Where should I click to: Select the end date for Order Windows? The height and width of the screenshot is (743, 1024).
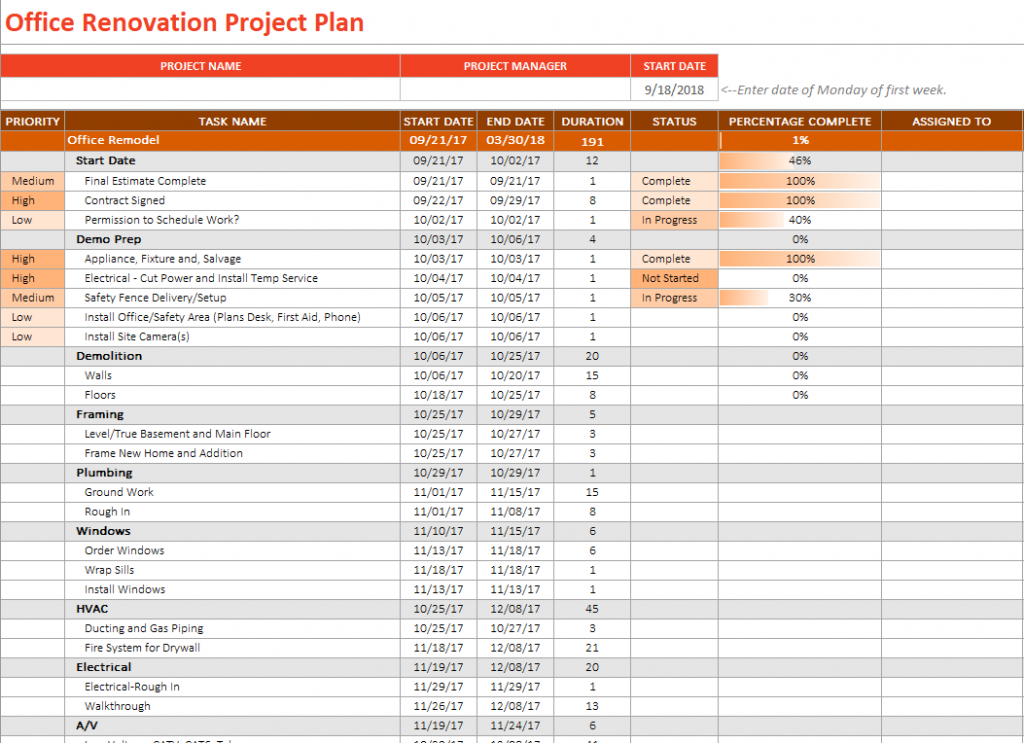point(515,550)
